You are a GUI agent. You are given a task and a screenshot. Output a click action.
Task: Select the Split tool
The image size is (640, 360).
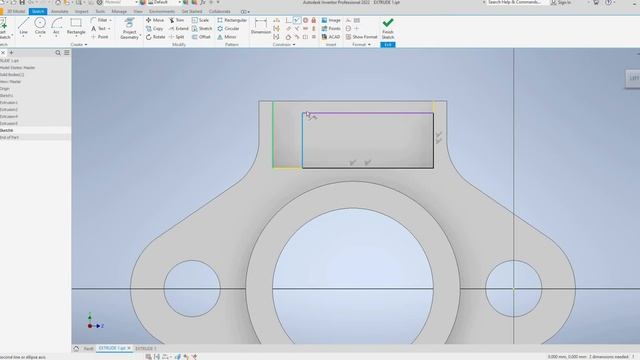176,37
